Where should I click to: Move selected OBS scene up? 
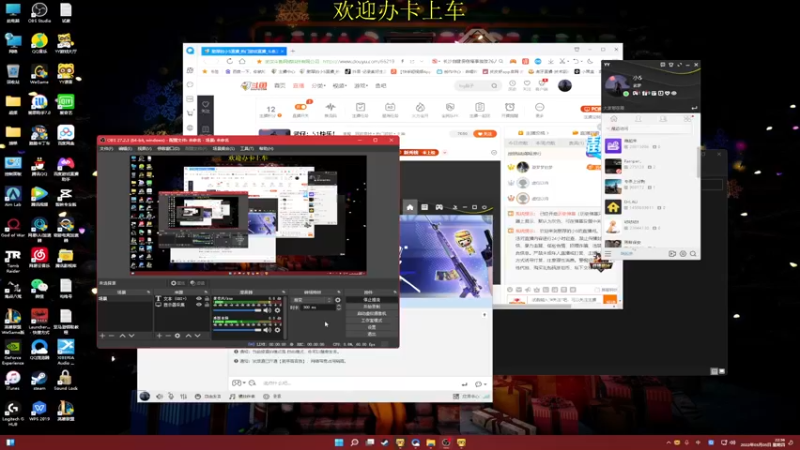point(122,336)
